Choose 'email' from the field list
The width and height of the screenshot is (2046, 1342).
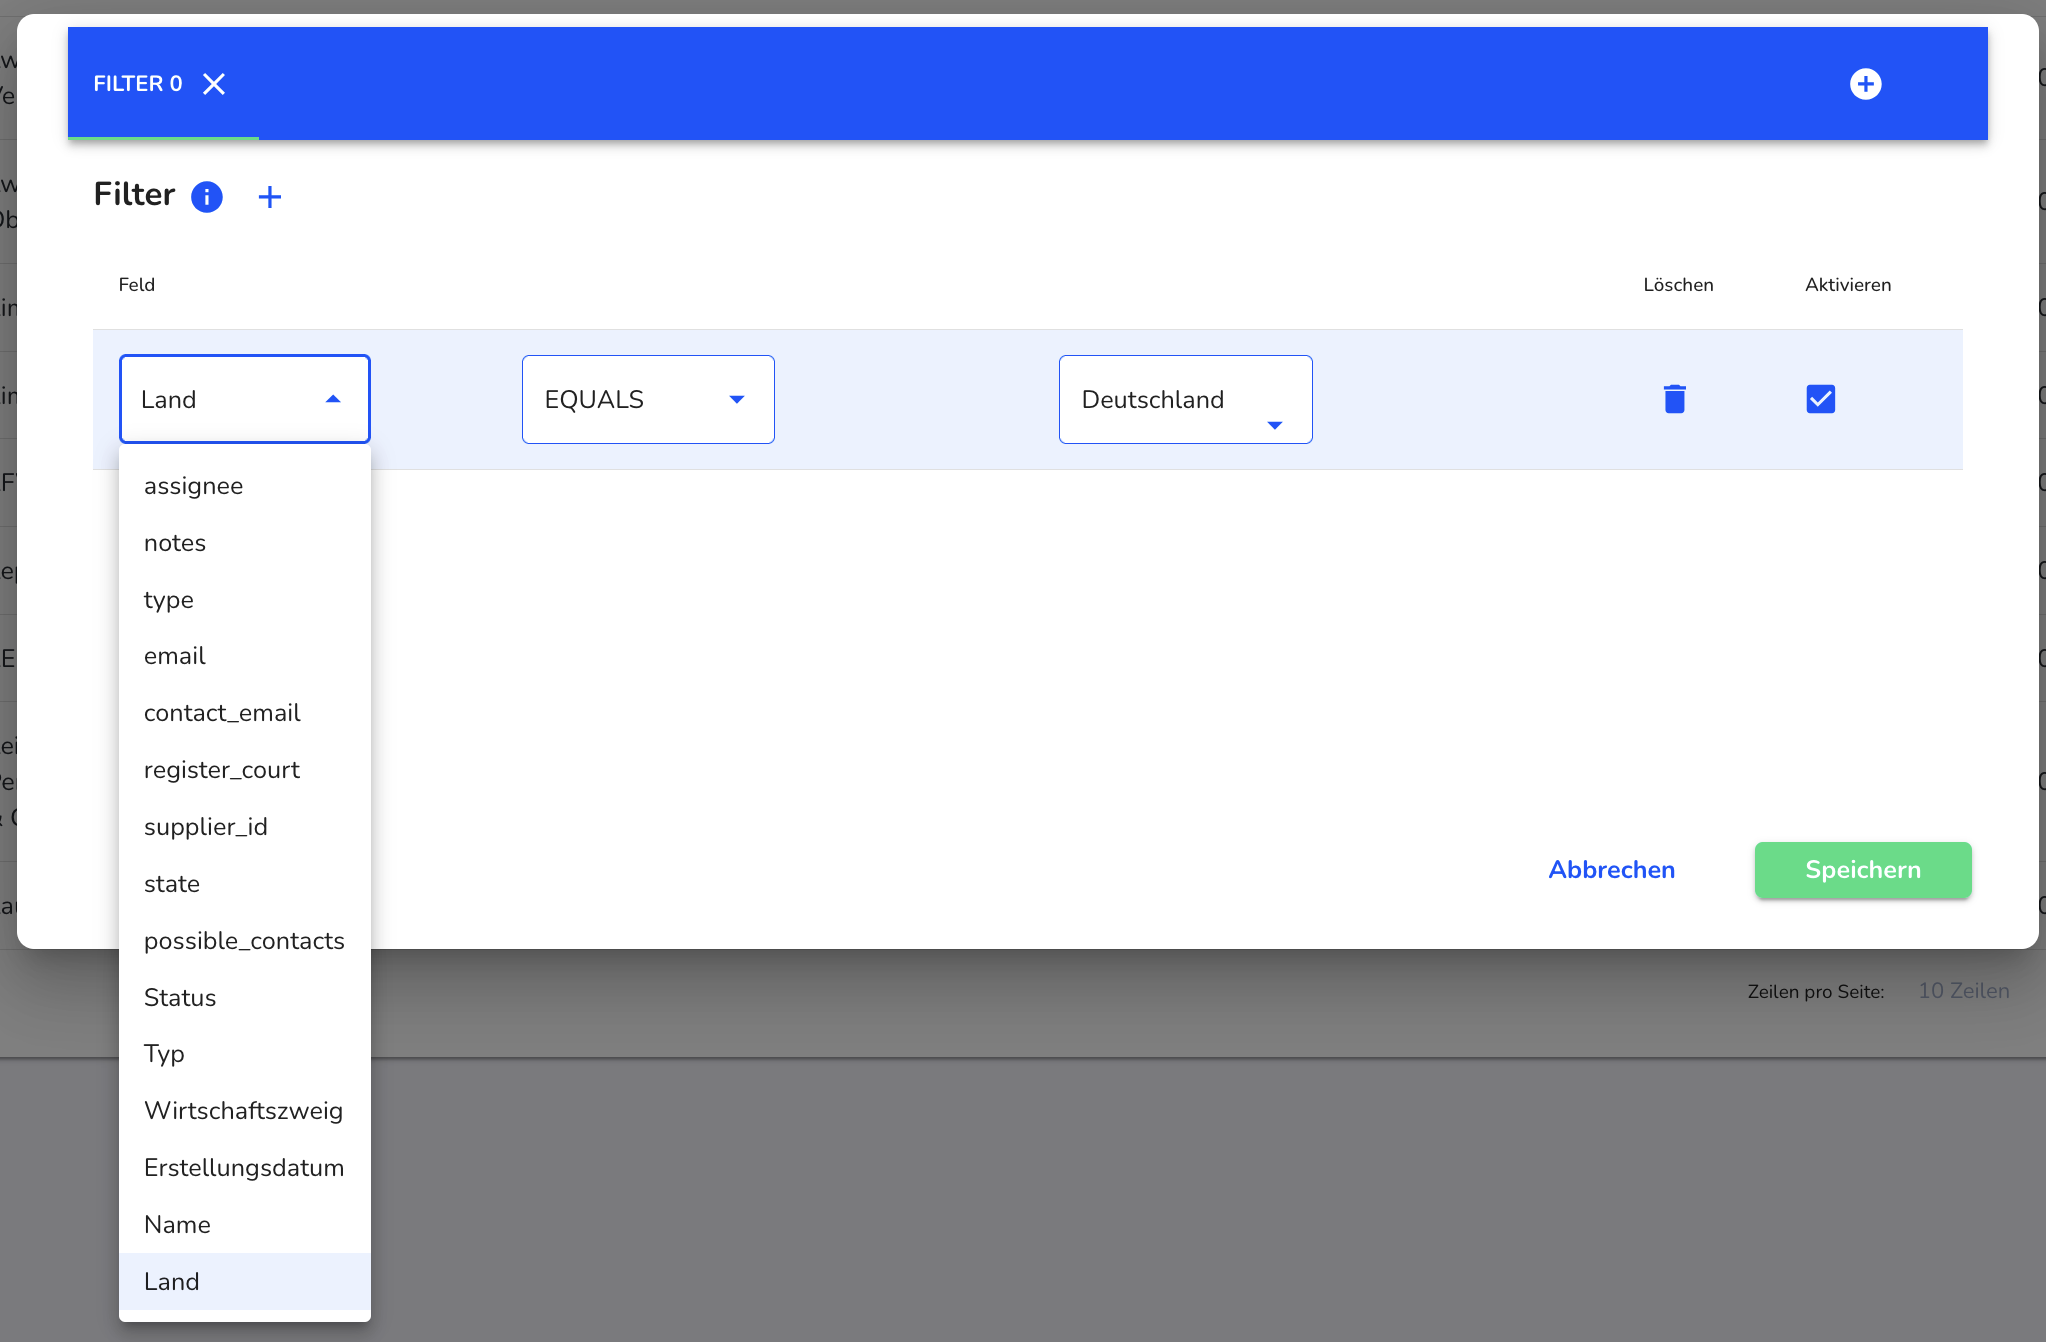point(245,656)
